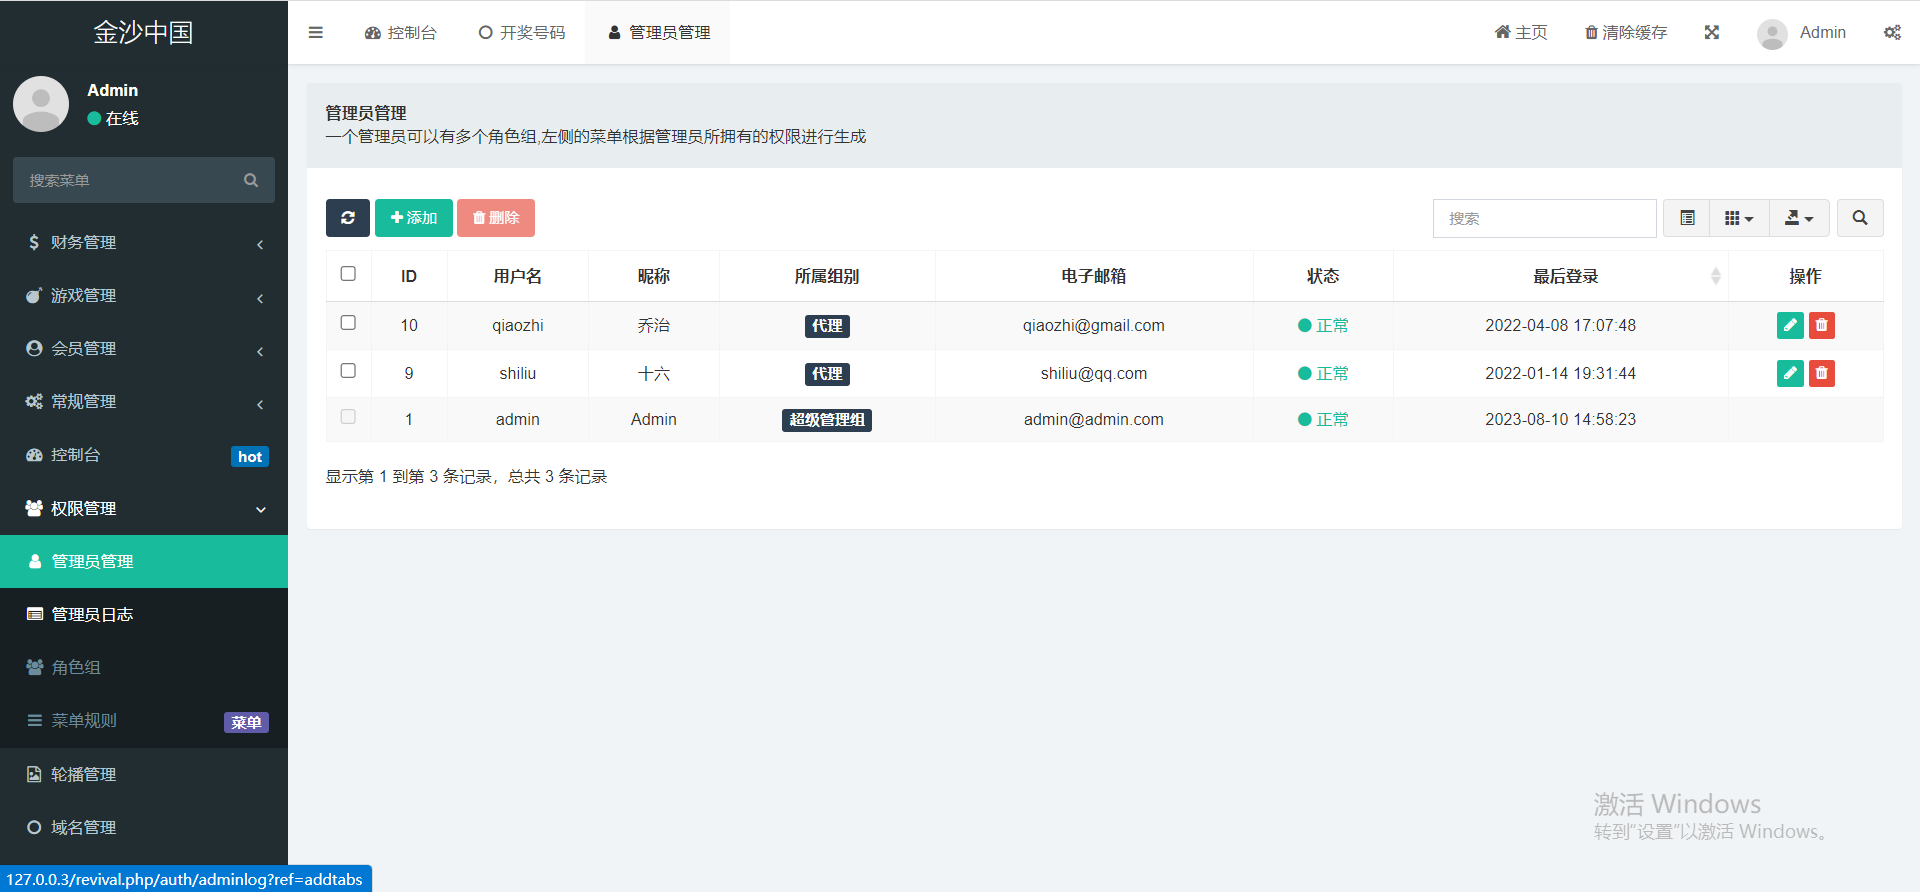This screenshot has width=1920, height=892.
Task: Delete the shiliu admin row
Action: pyautogui.click(x=1822, y=373)
